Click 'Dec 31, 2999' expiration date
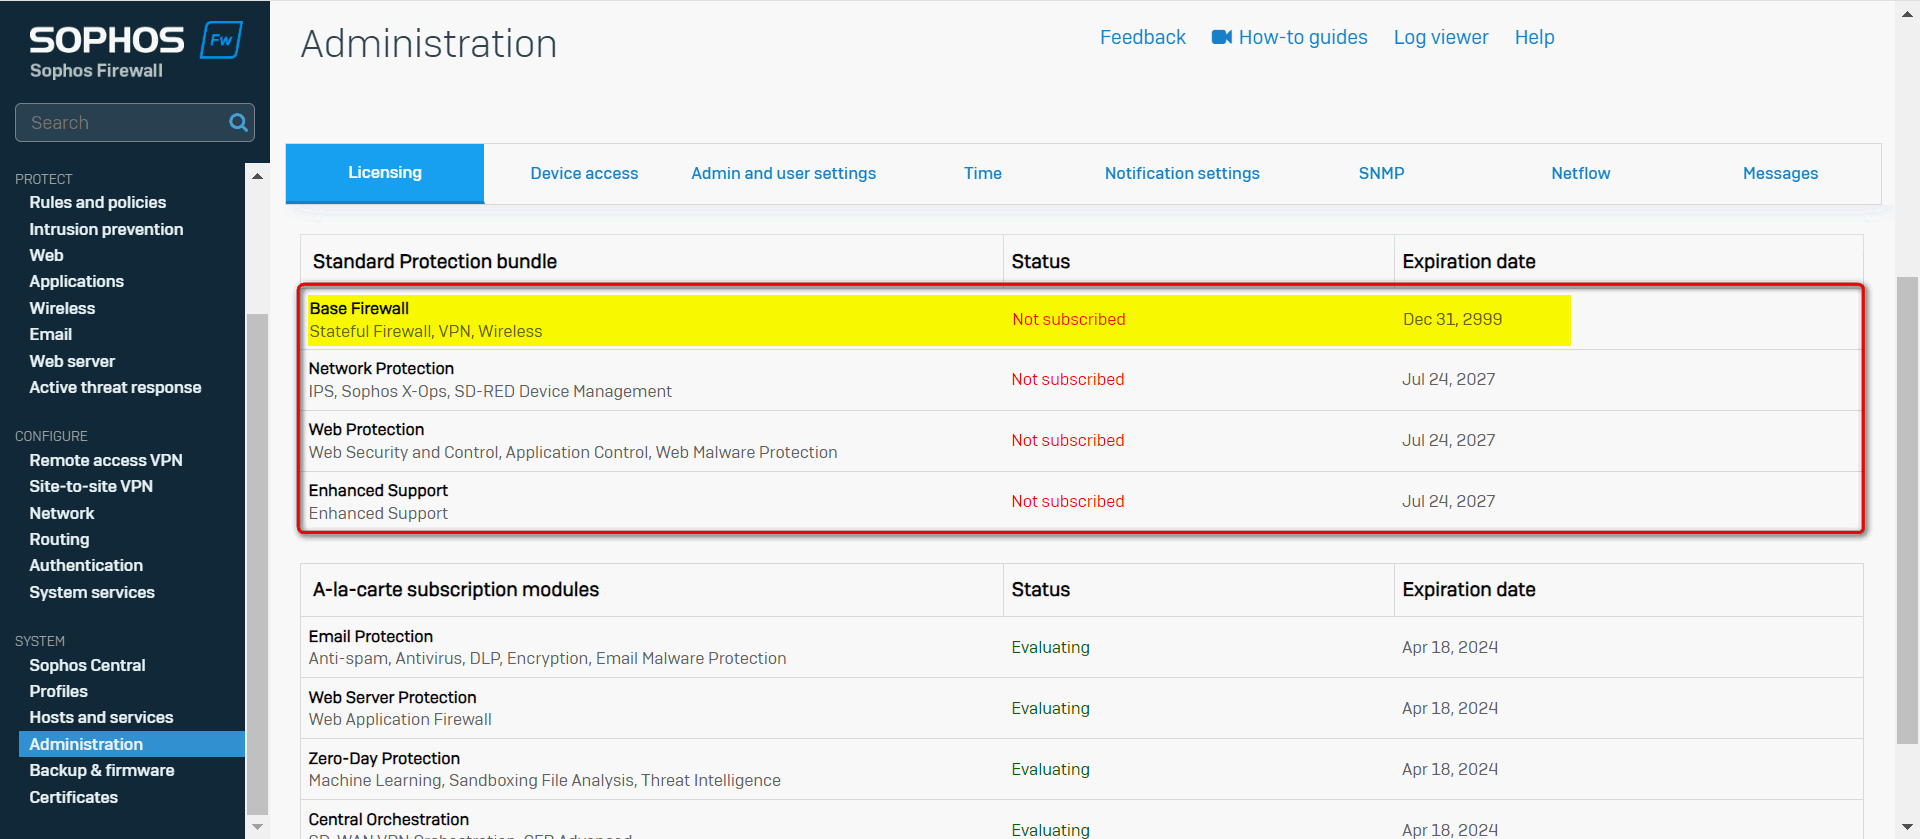Image resolution: width=1920 pixels, height=839 pixels. (1452, 319)
